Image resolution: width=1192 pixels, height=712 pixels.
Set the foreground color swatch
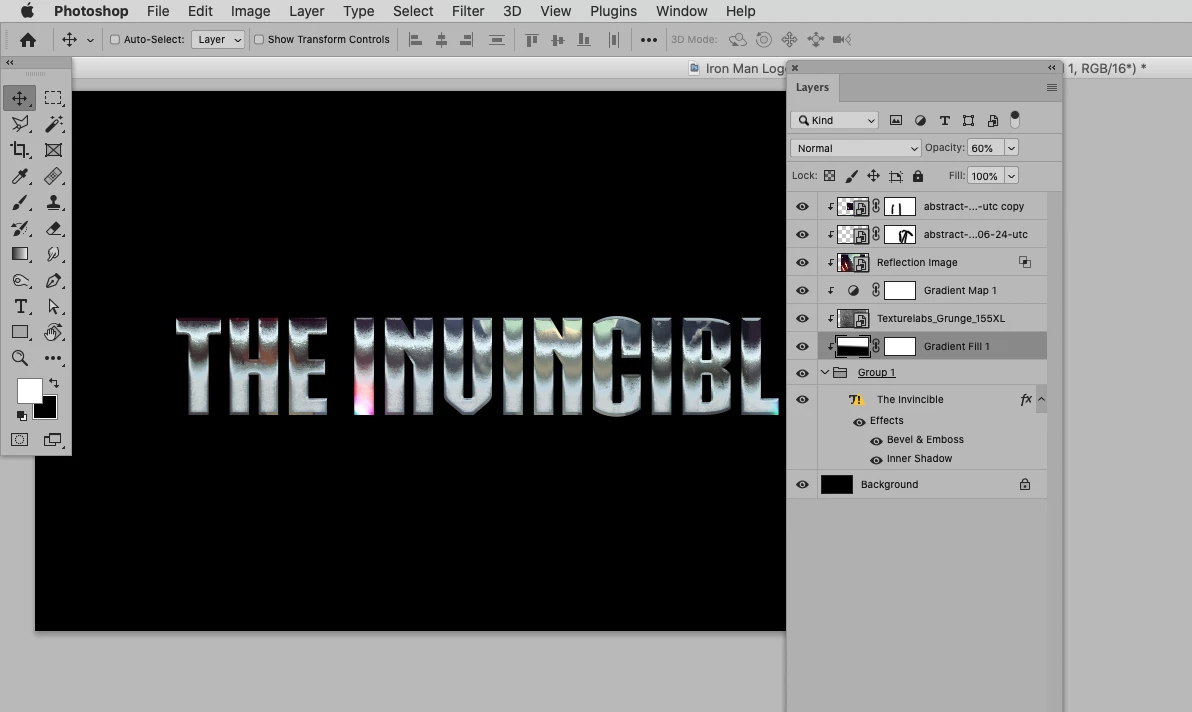point(30,391)
